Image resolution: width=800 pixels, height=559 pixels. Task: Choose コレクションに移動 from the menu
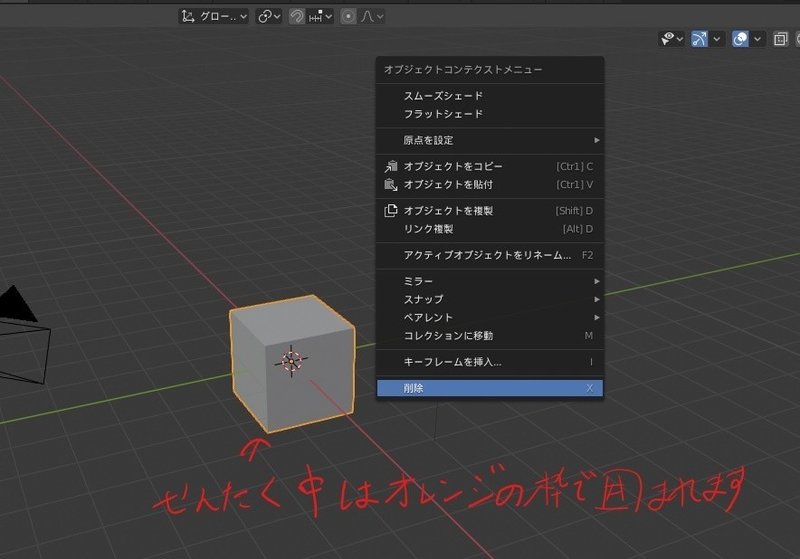(x=490, y=336)
